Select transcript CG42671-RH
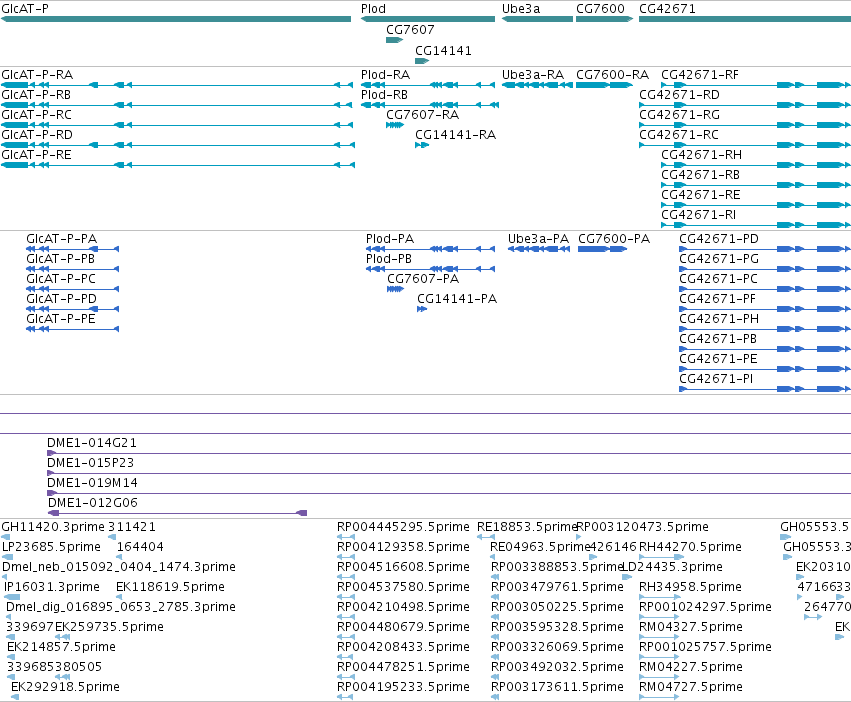851x702 pixels. pyautogui.click(x=701, y=155)
